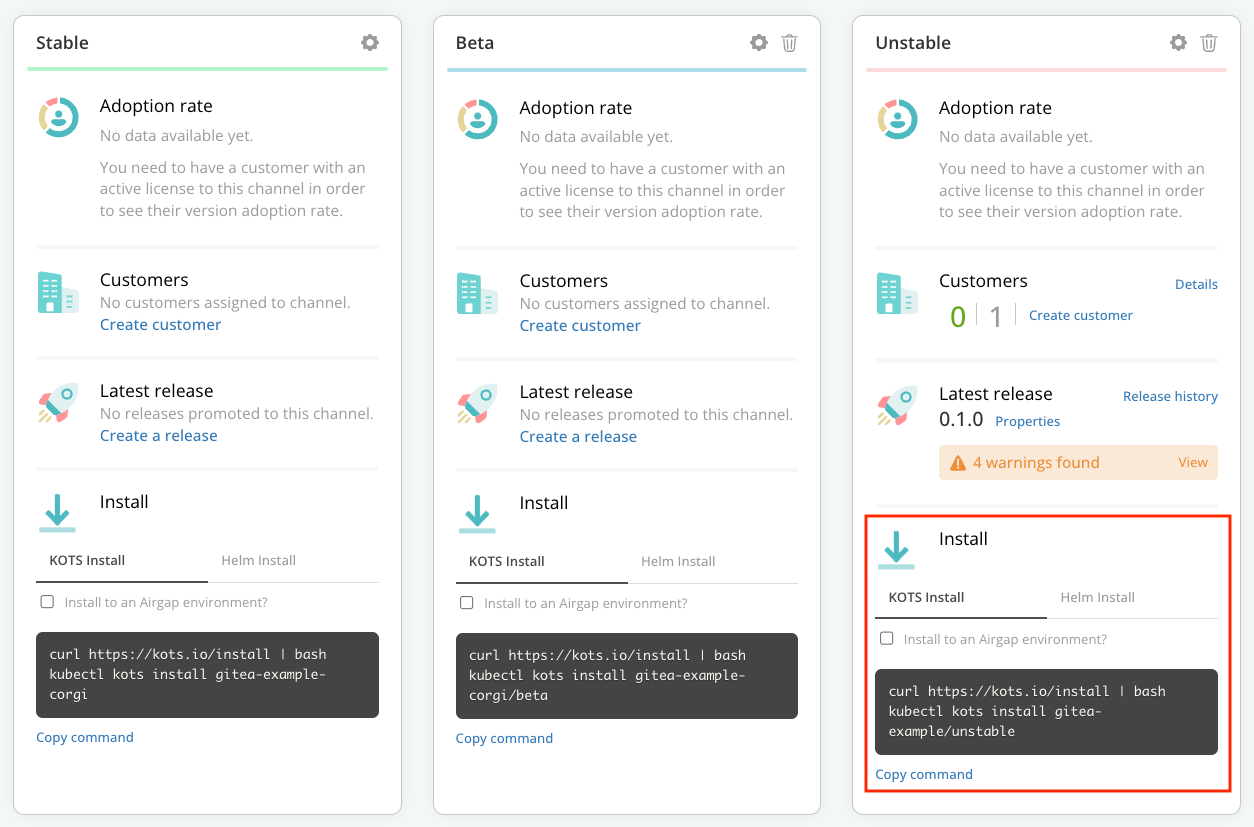Open Release history in Unstable channel

[x=1170, y=397]
